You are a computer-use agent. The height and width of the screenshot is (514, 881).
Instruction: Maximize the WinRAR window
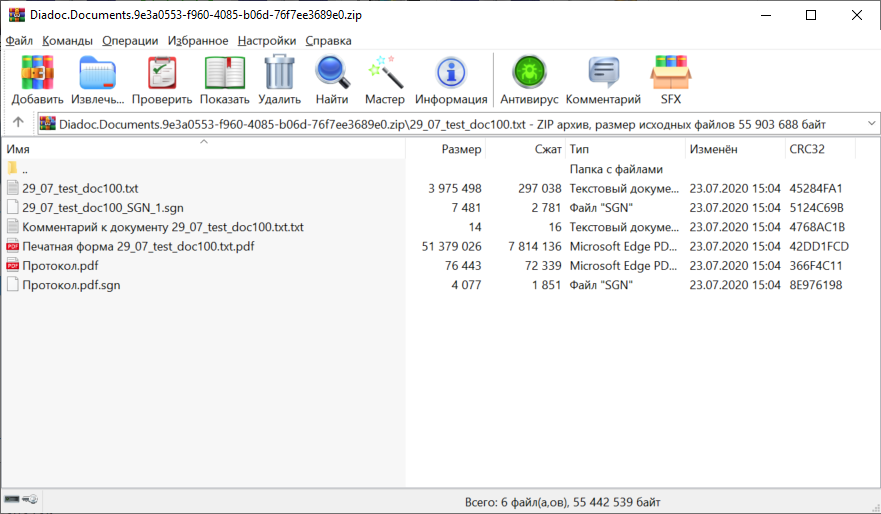click(x=811, y=15)
